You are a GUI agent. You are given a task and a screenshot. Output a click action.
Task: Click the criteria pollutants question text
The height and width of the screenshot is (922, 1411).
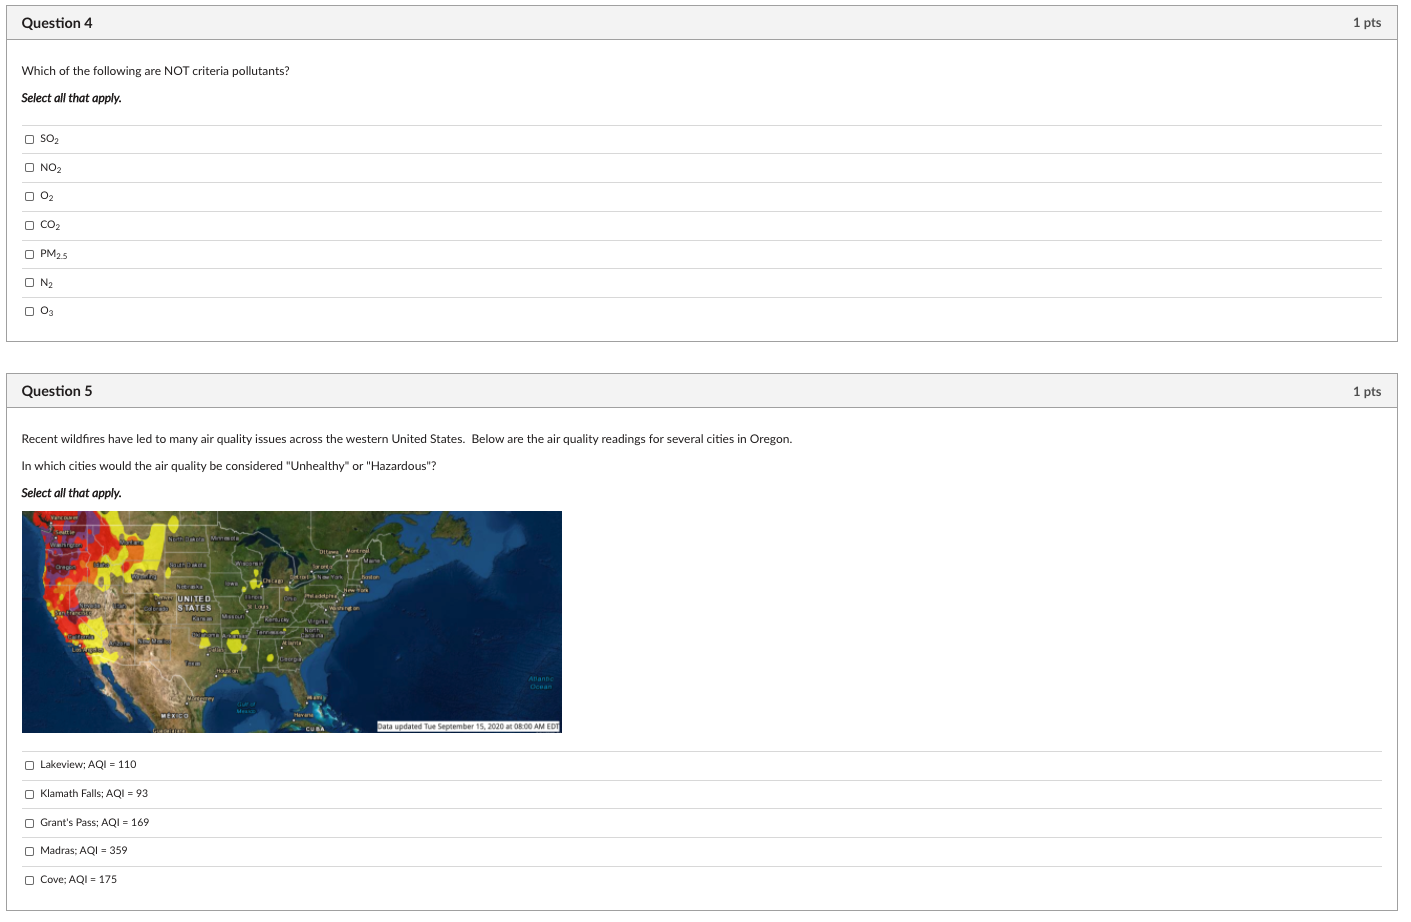[x=156, y=71]
